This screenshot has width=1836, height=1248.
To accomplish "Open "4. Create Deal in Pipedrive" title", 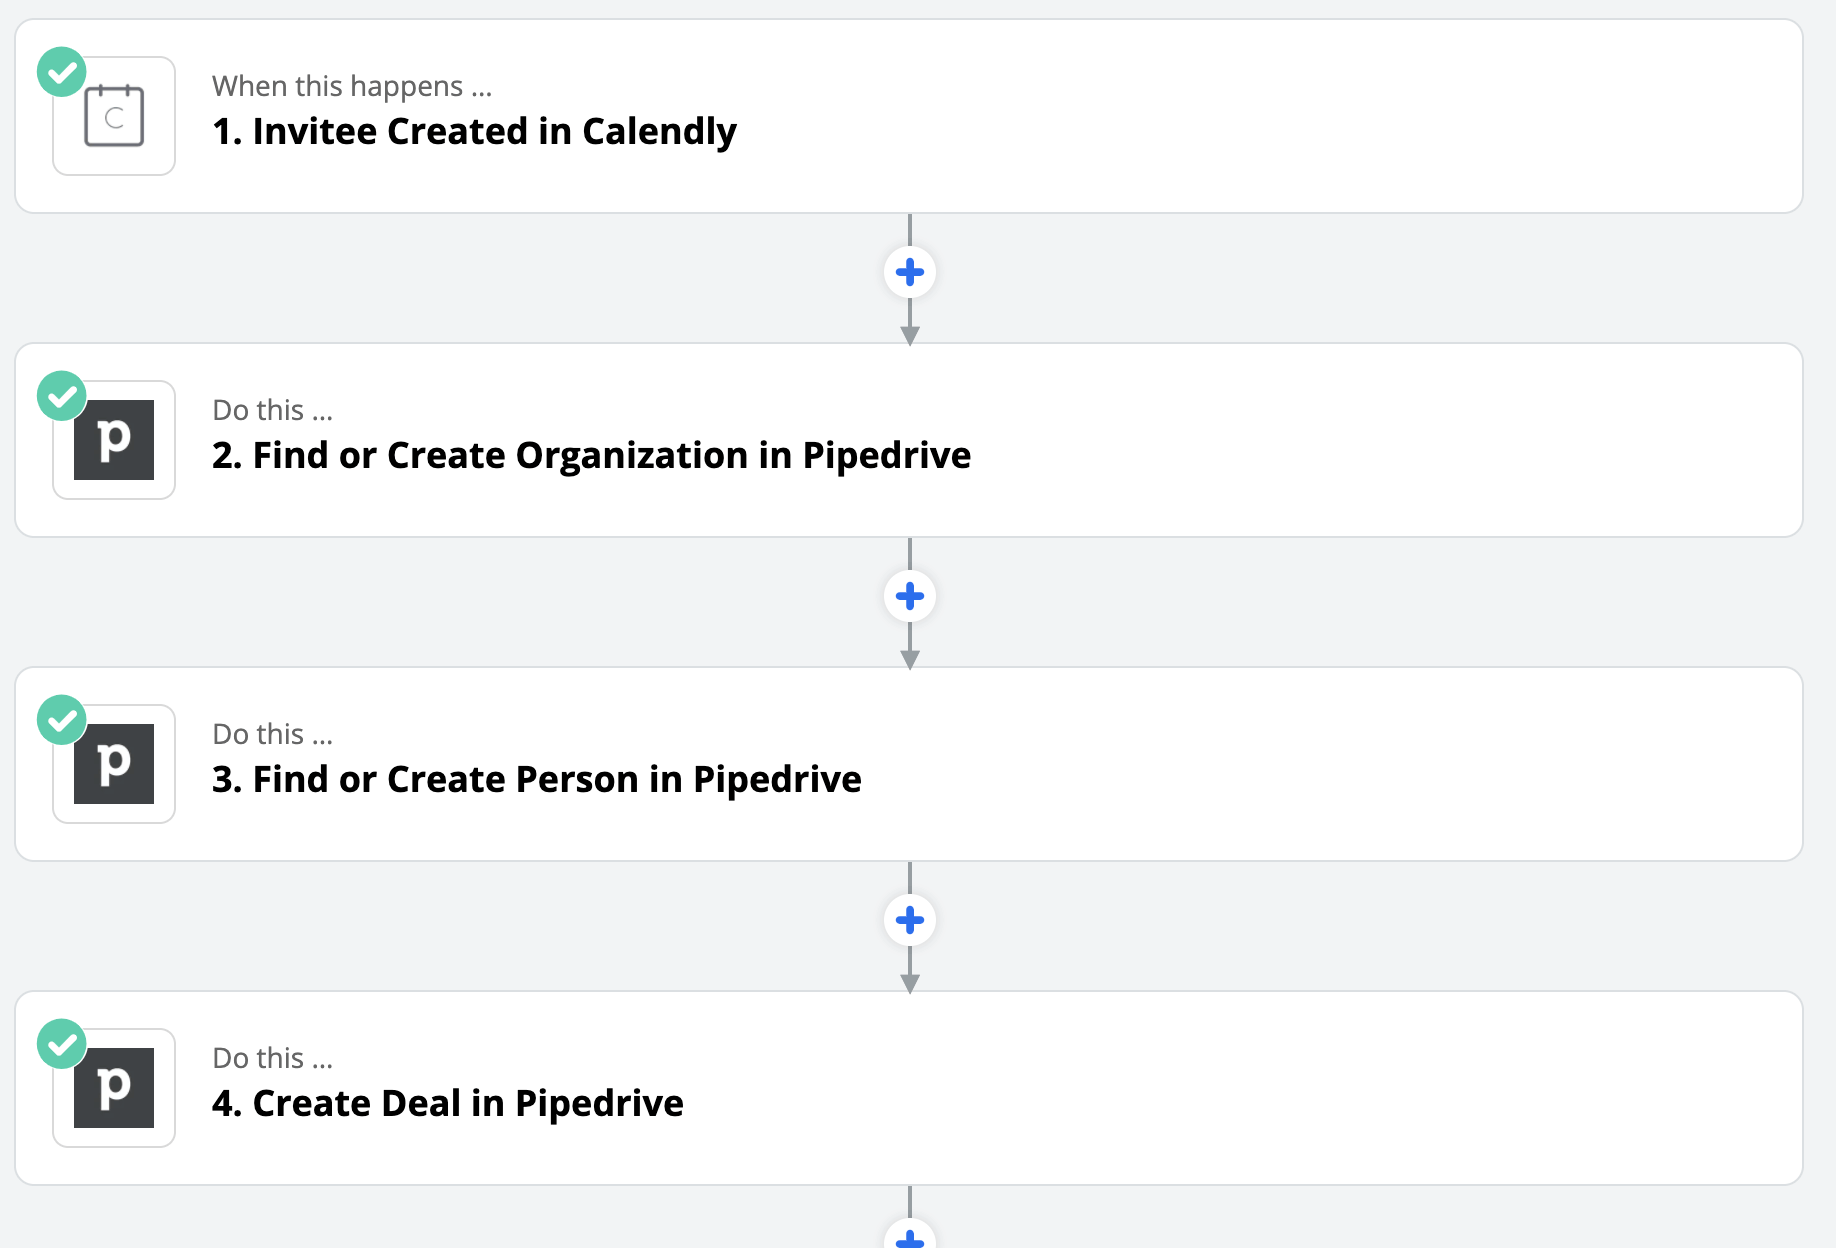I will click(447, 1104).
